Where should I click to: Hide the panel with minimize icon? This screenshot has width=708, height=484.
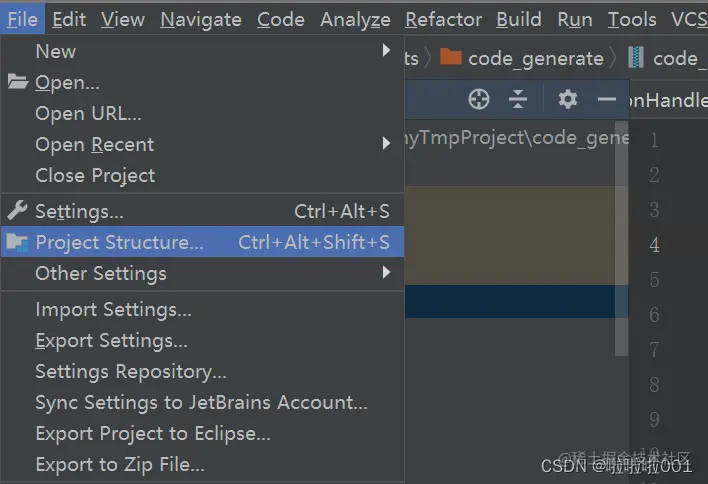coord(606,98)
